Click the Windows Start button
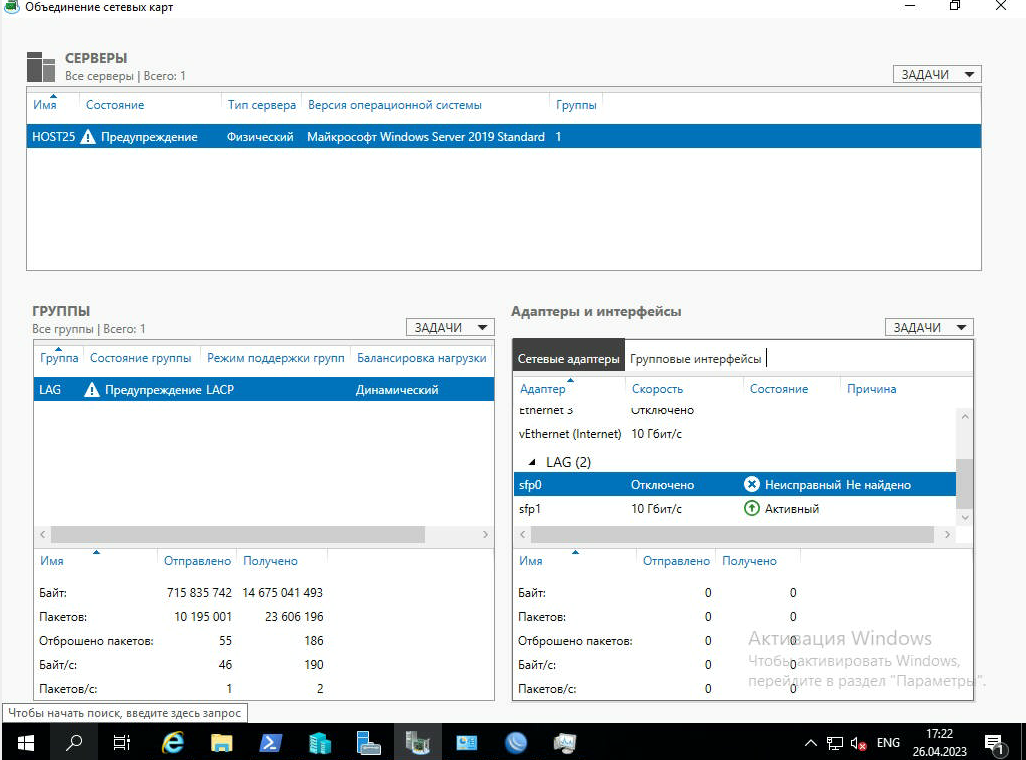This screenshot has width=1026, height=760. click(x=25, y=743)
